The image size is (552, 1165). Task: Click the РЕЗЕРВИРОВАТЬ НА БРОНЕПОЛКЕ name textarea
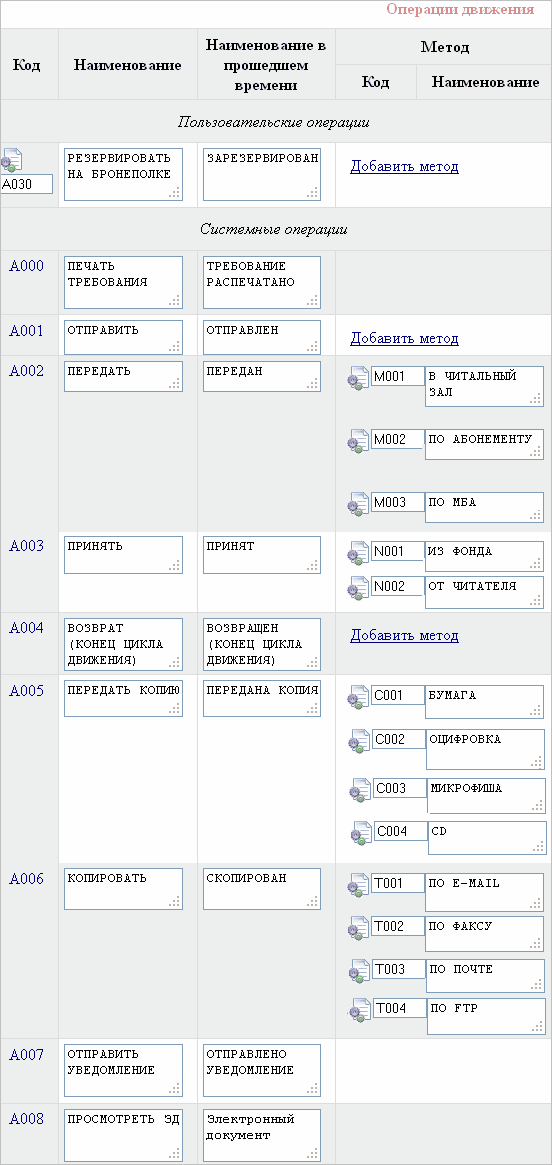coord(123,175)
